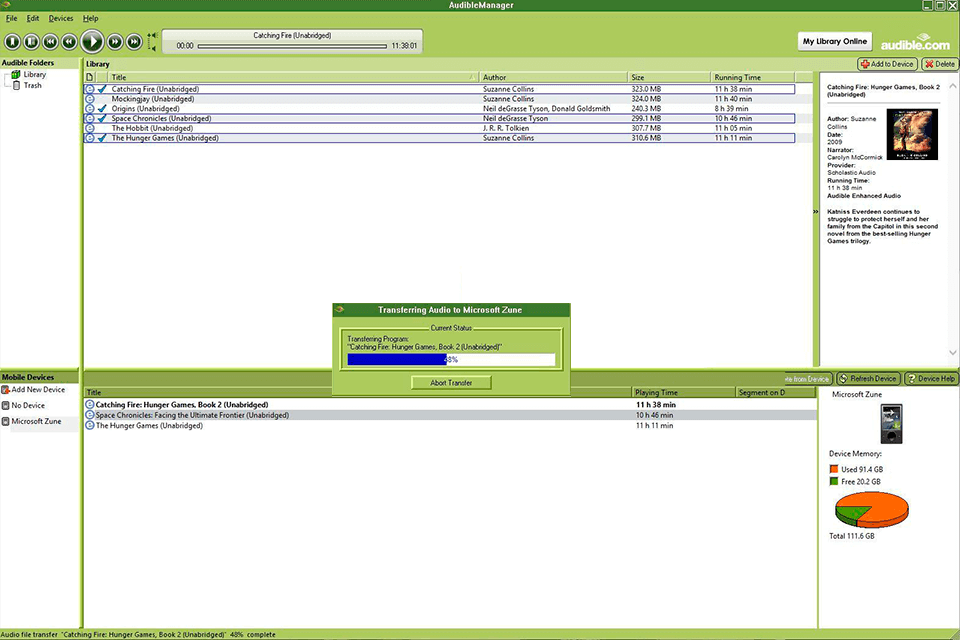This screenshot has height=640, width=960.
Task: Click icon beside The Hunger Games device entry
Action: 90,426
